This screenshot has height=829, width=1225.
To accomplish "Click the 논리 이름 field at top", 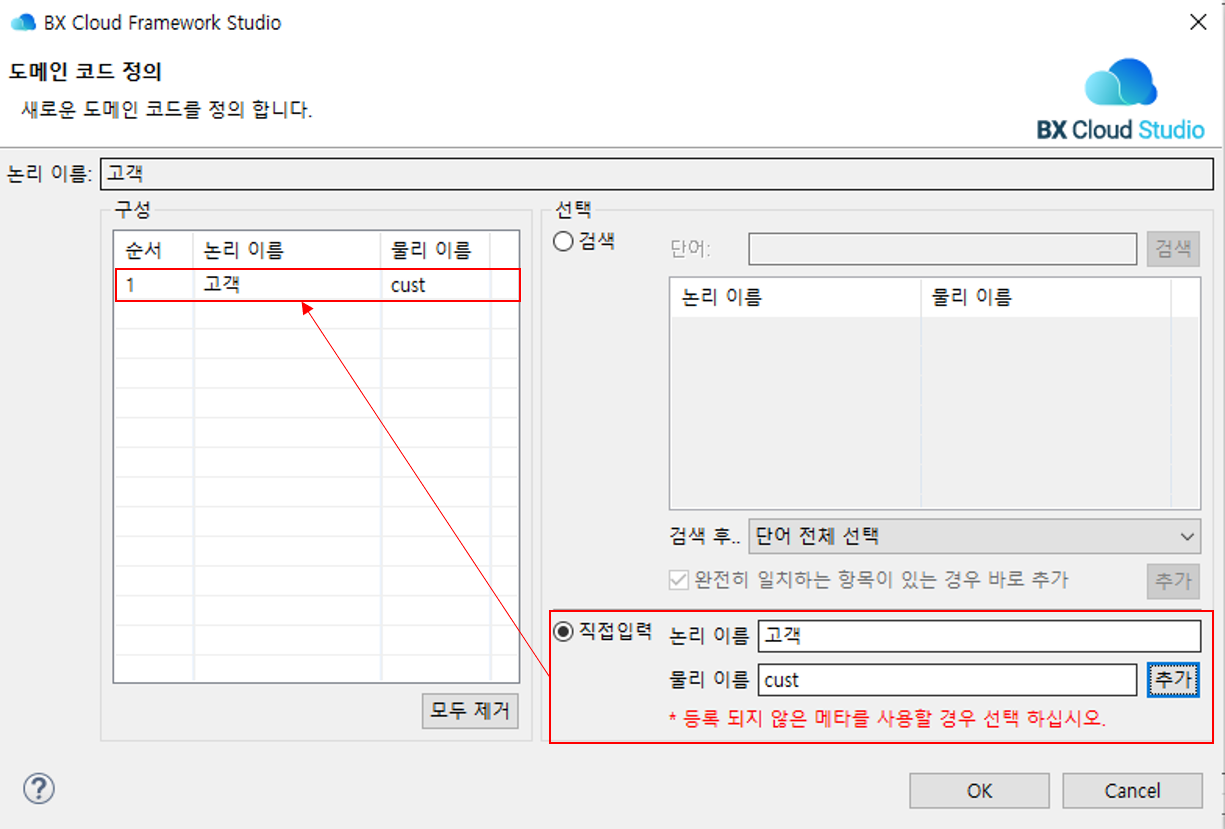I will 656,173.
